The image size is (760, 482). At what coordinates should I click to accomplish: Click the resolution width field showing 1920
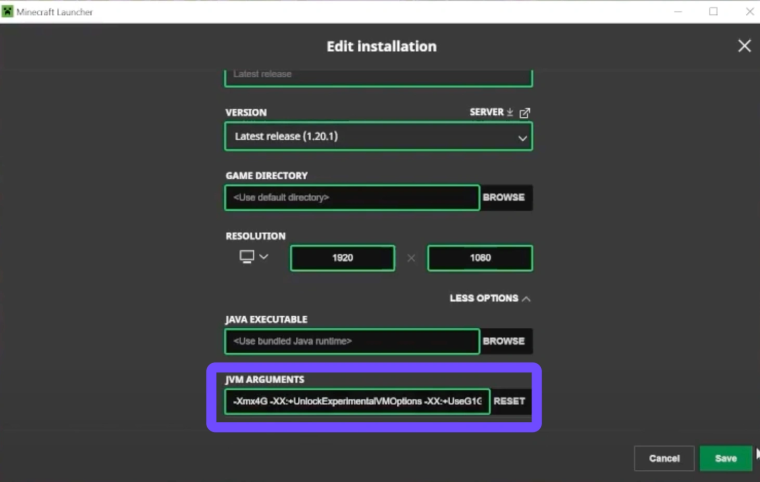(x=342, y=258)
